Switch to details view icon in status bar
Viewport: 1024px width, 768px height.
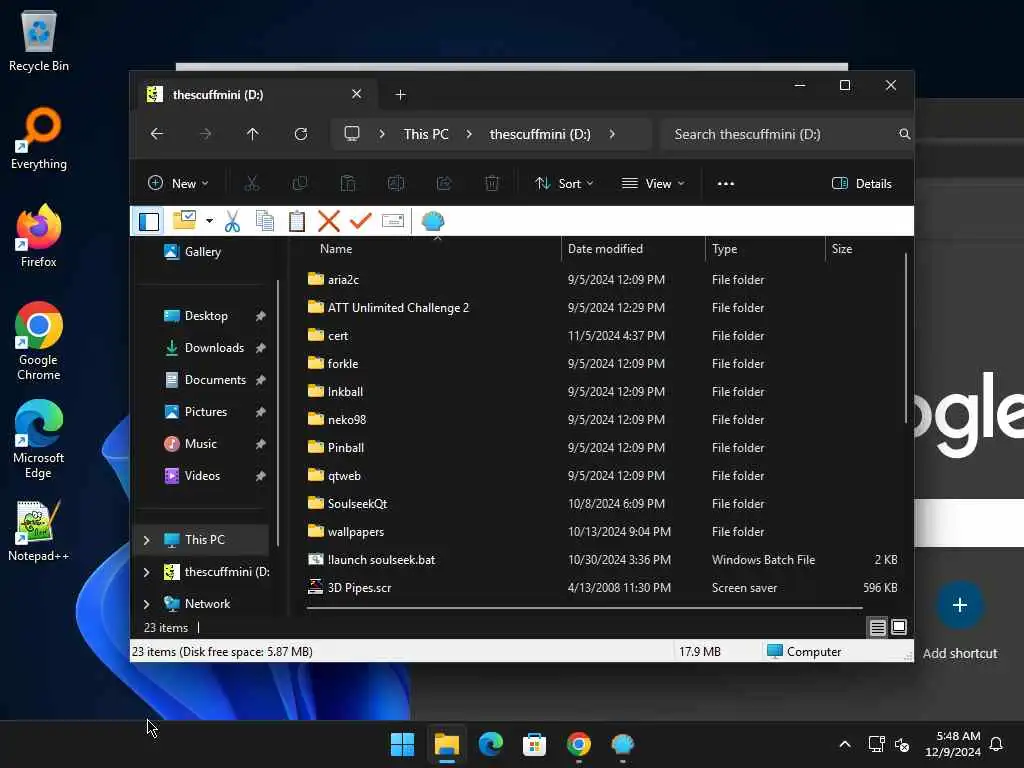(x=878, y=628)
